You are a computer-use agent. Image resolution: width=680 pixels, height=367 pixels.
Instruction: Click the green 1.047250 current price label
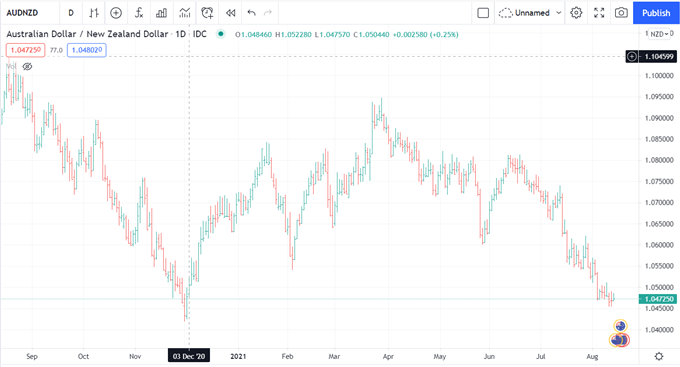(658, 299)
